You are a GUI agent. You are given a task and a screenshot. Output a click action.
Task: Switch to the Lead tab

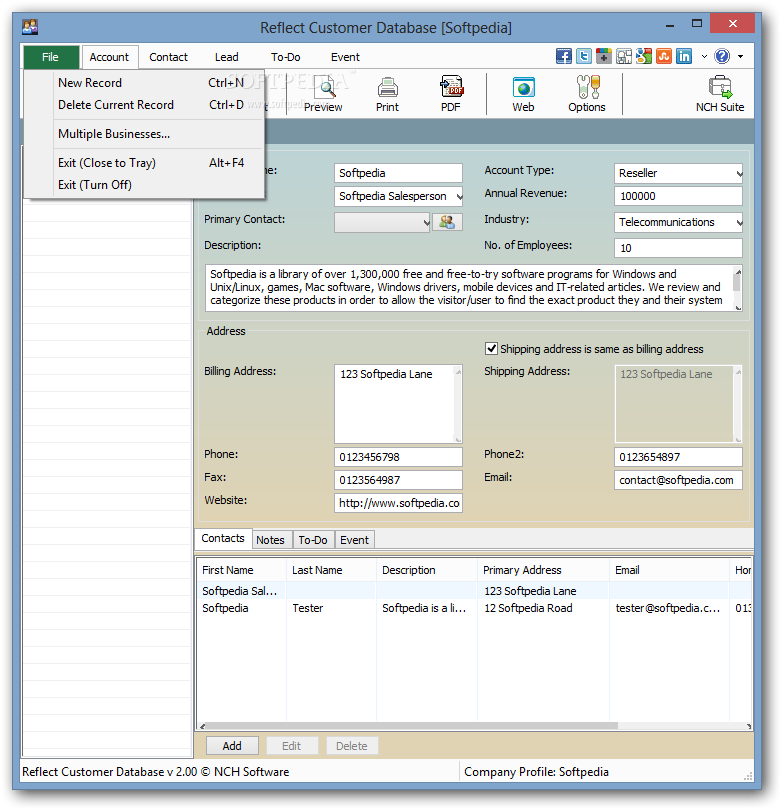[x=227, y=57]
